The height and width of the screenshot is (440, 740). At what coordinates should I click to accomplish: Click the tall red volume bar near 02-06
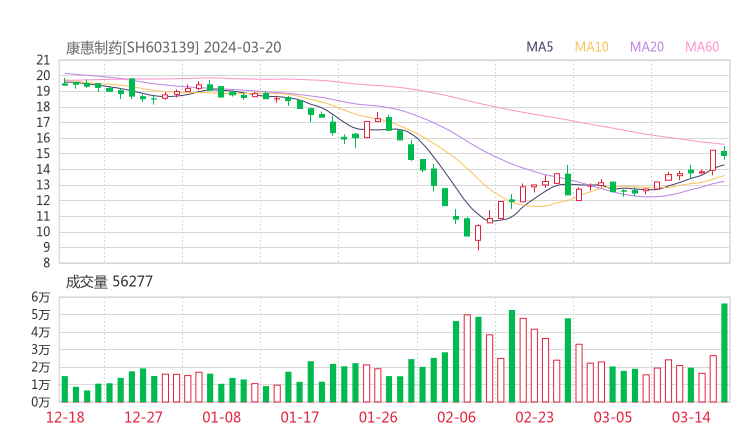467,358
